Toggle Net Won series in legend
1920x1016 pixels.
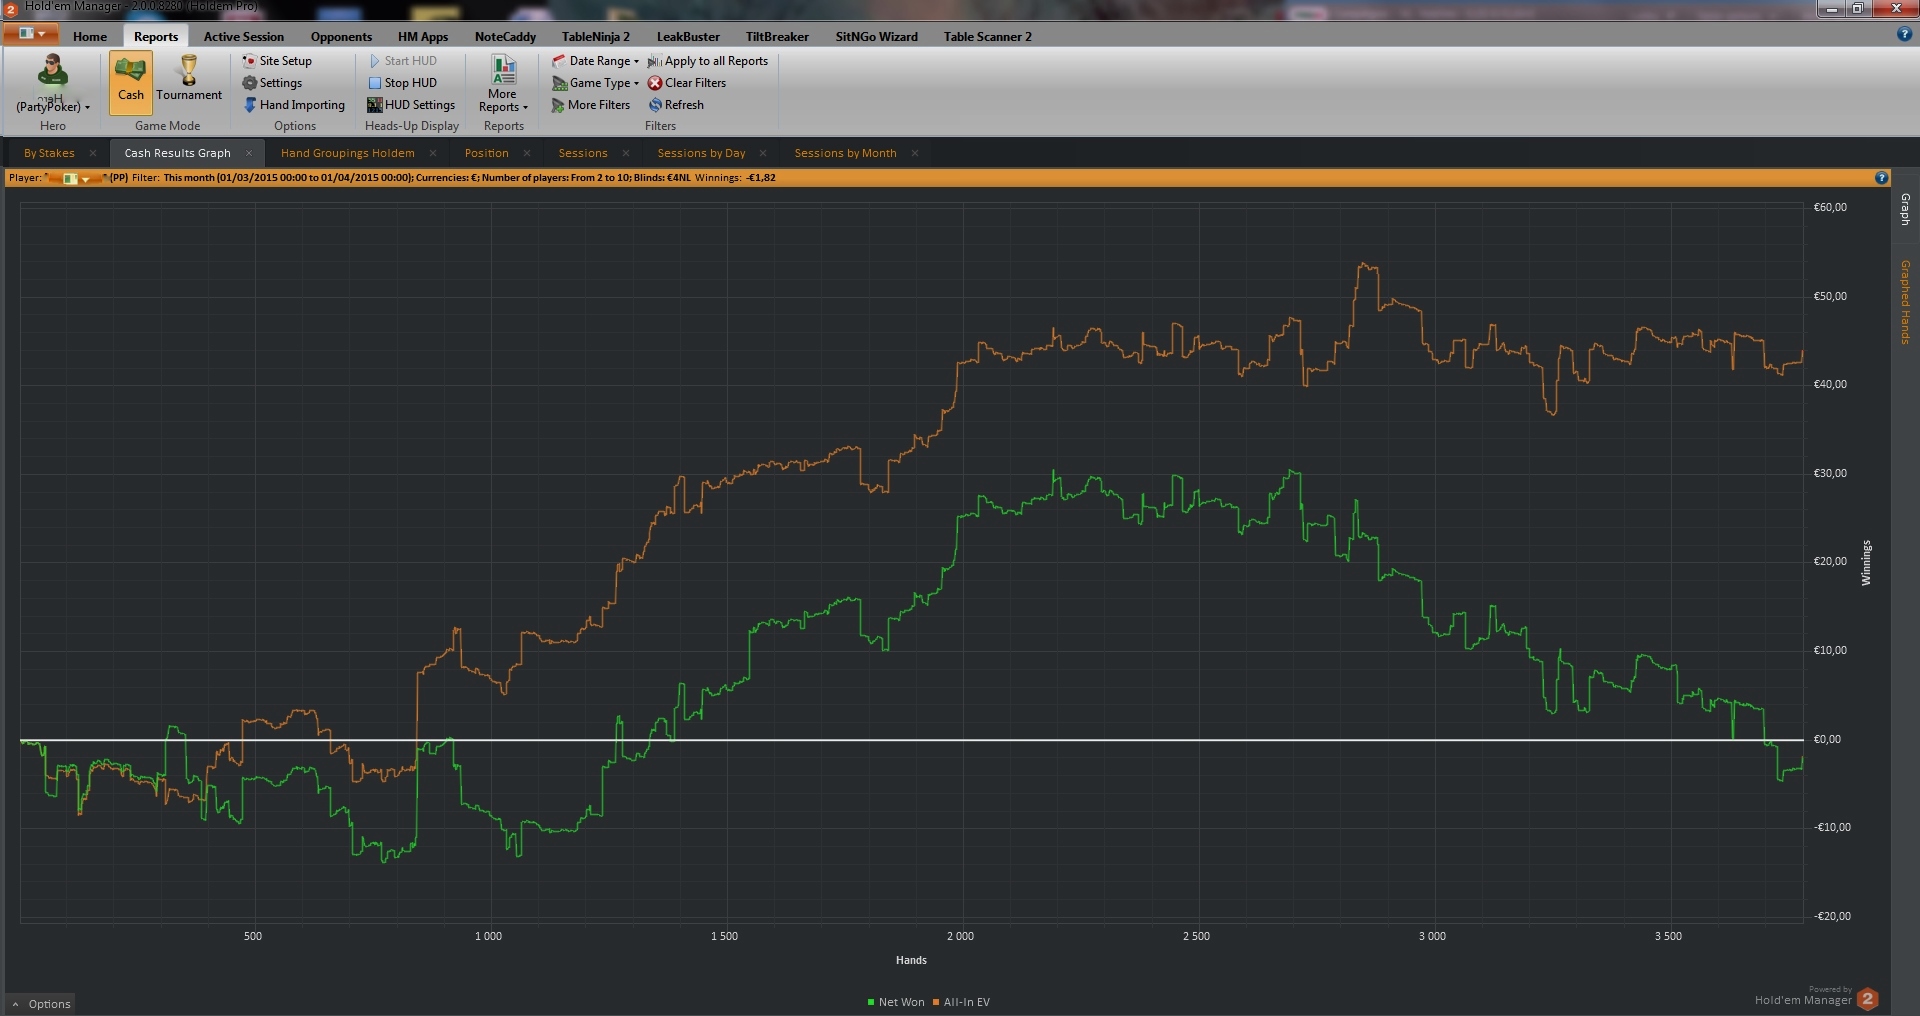(x=896, y=1002)
